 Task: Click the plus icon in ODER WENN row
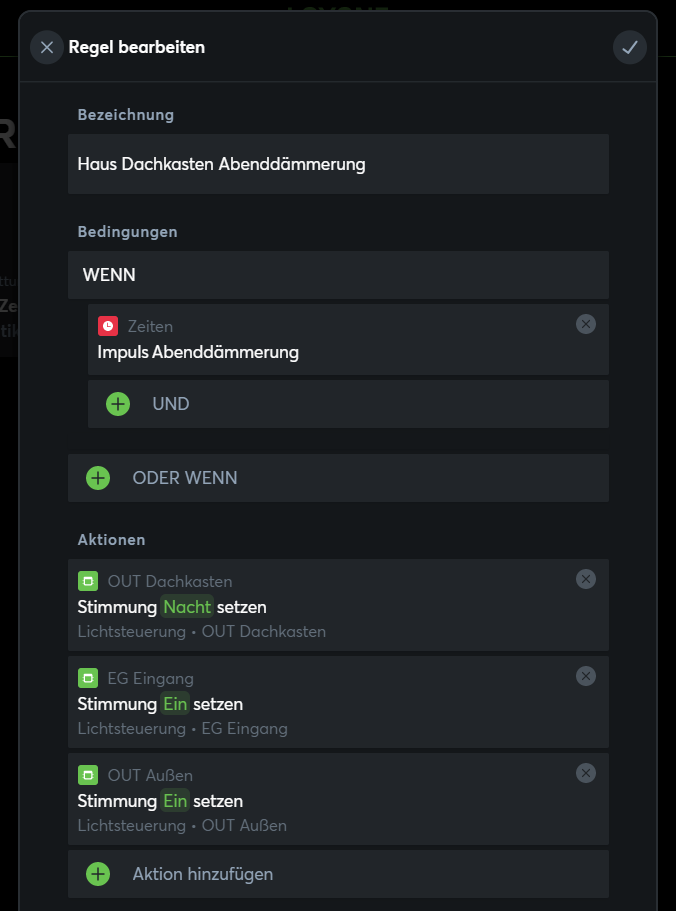pyautogui.click(x=97, y=478)
